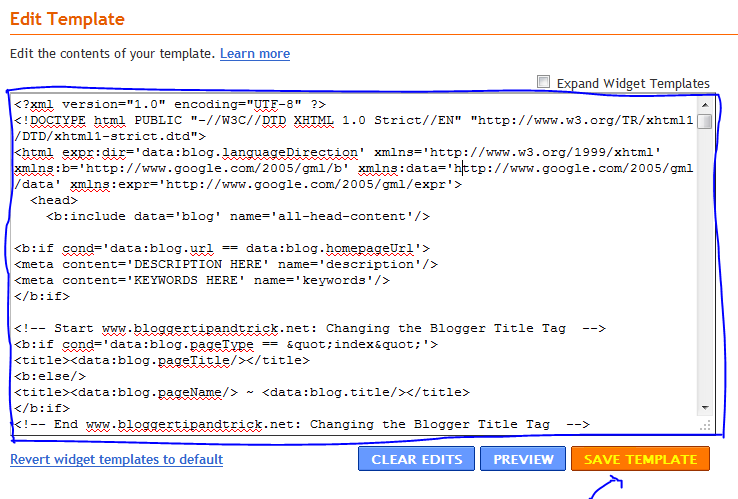Image resolution: width=738 pixels, height=499 pixels.
Task: Click the DOCTYPE html PUBLIC line
Action: point(353,121)
